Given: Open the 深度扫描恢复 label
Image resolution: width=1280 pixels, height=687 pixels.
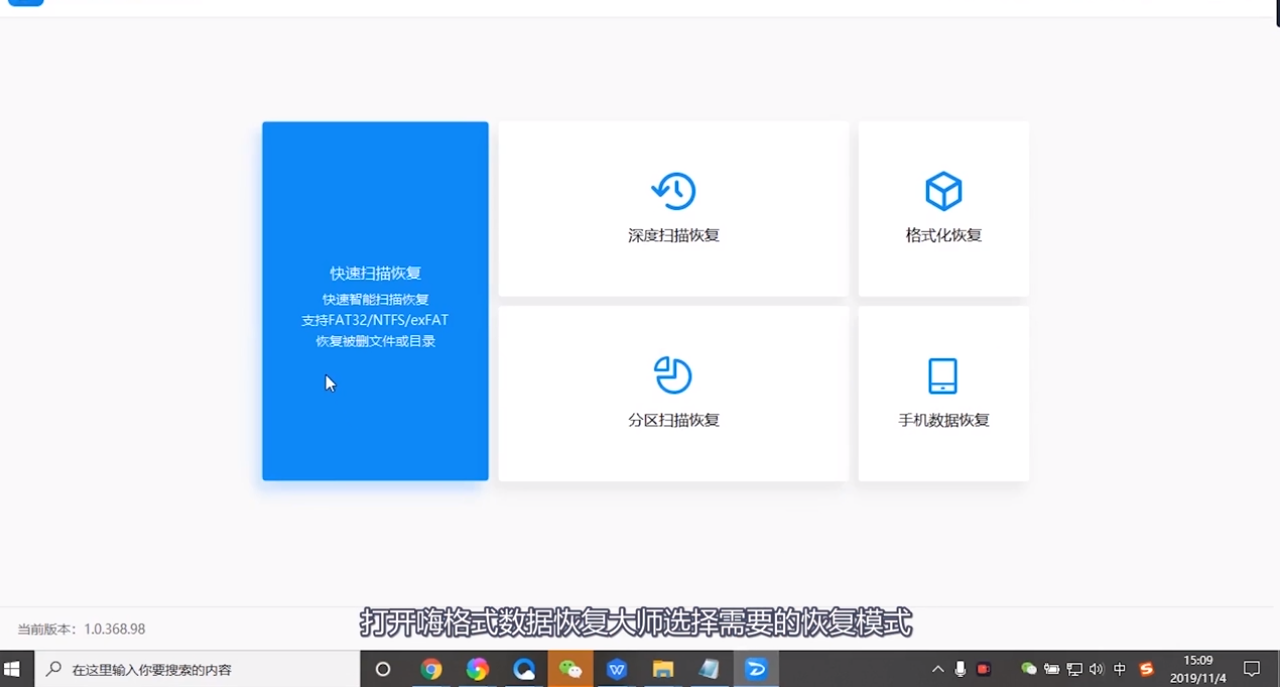Looking at the screenshot, I should [x=674, y=236].
